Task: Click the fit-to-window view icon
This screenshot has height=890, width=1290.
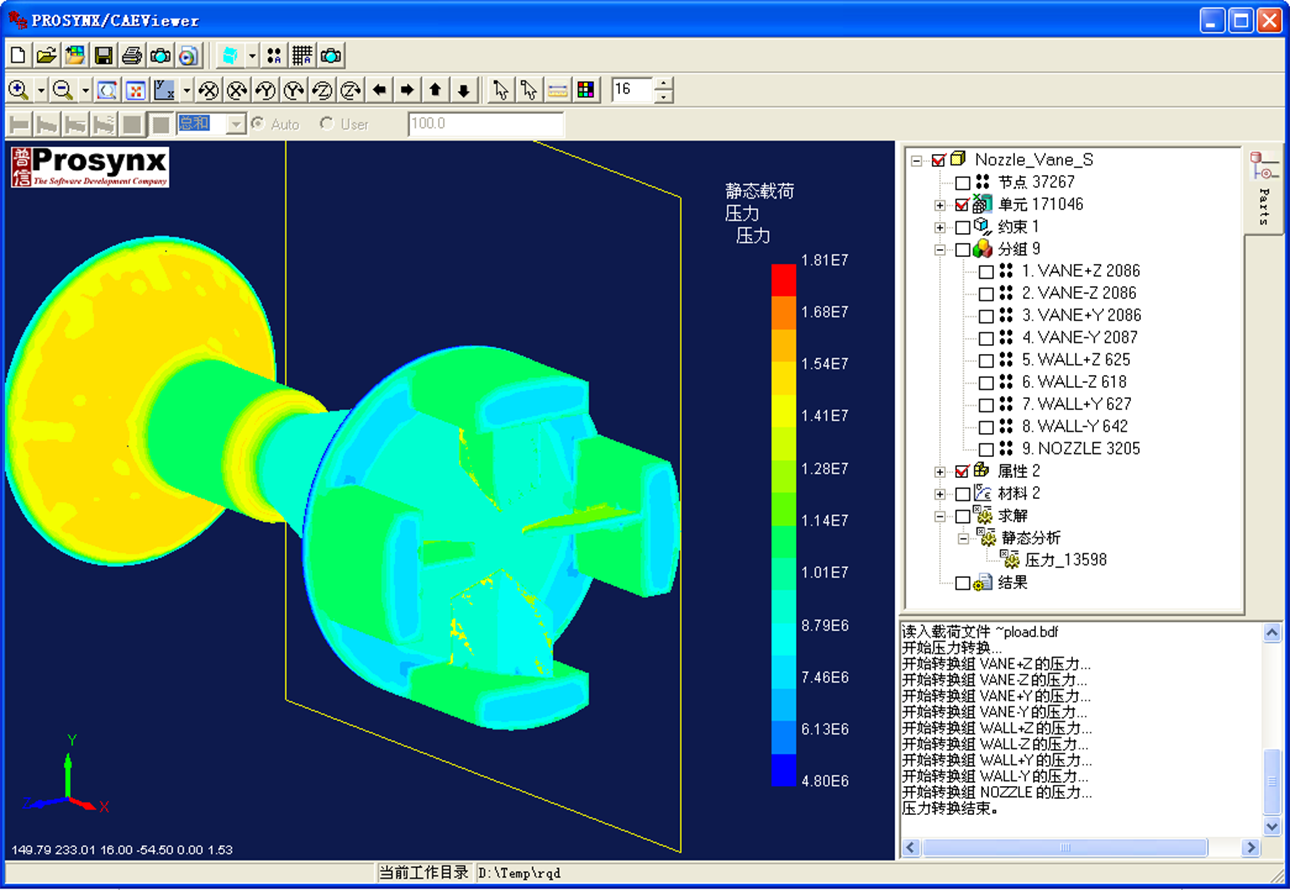Action: click(107, 90)
